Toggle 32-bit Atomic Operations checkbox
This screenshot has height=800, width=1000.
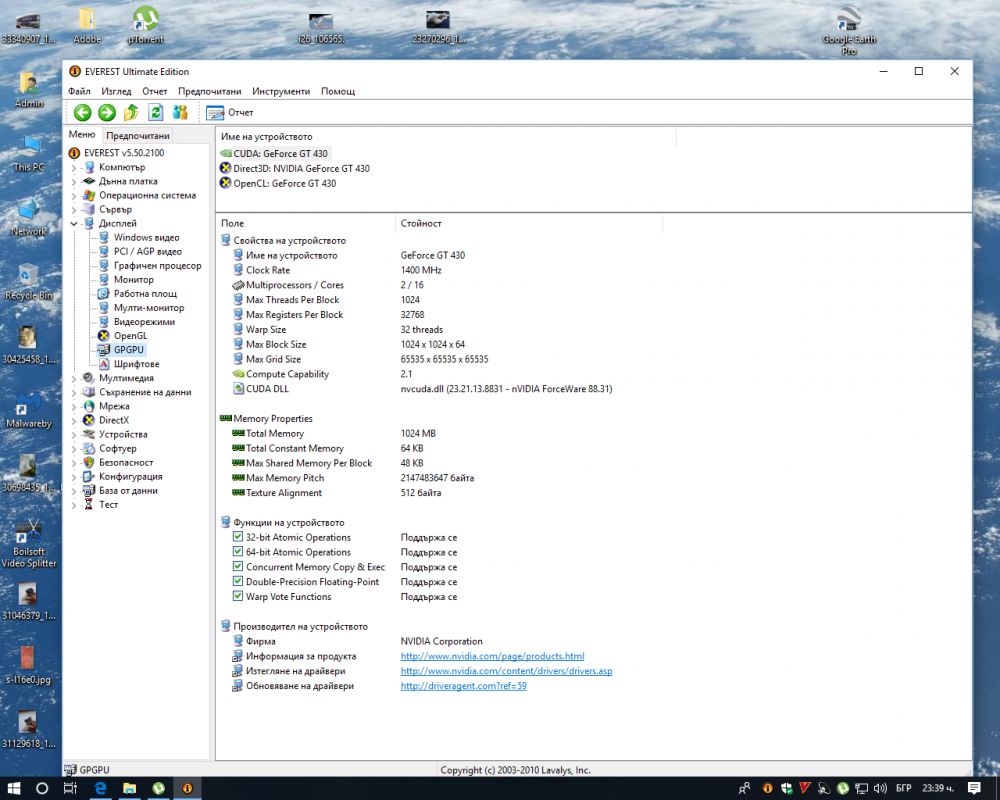point(238,537)
